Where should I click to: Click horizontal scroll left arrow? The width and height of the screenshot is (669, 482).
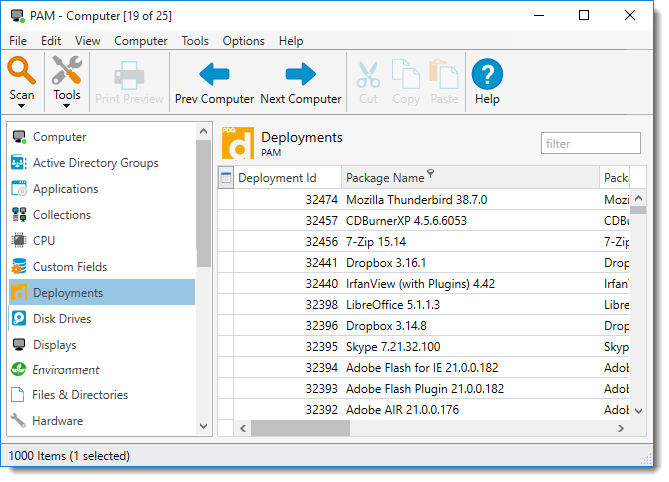(243, 428)
